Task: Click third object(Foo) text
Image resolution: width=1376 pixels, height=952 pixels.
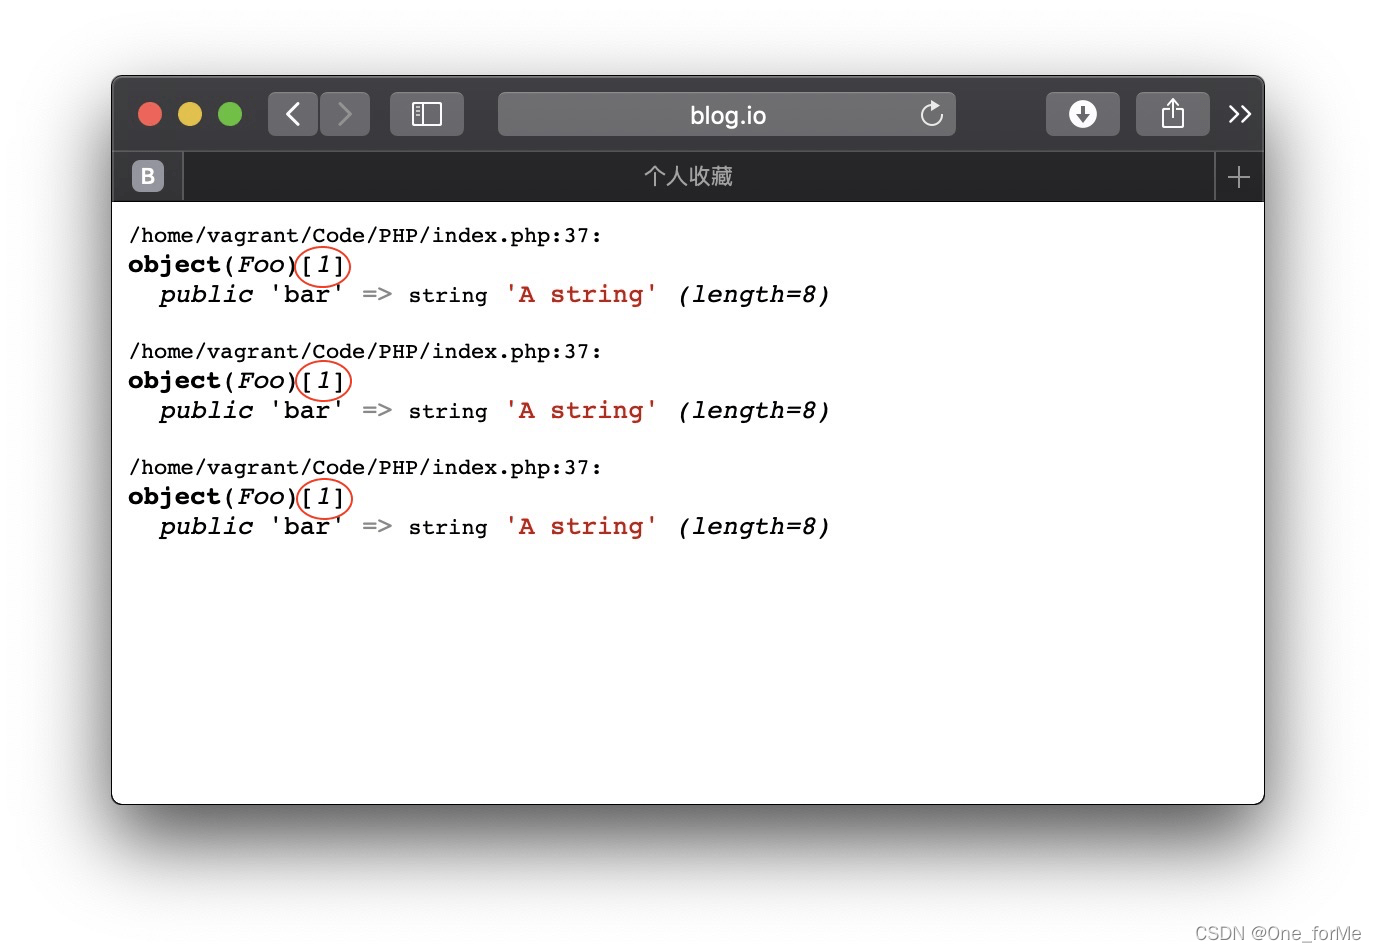Action: (212, 497)
